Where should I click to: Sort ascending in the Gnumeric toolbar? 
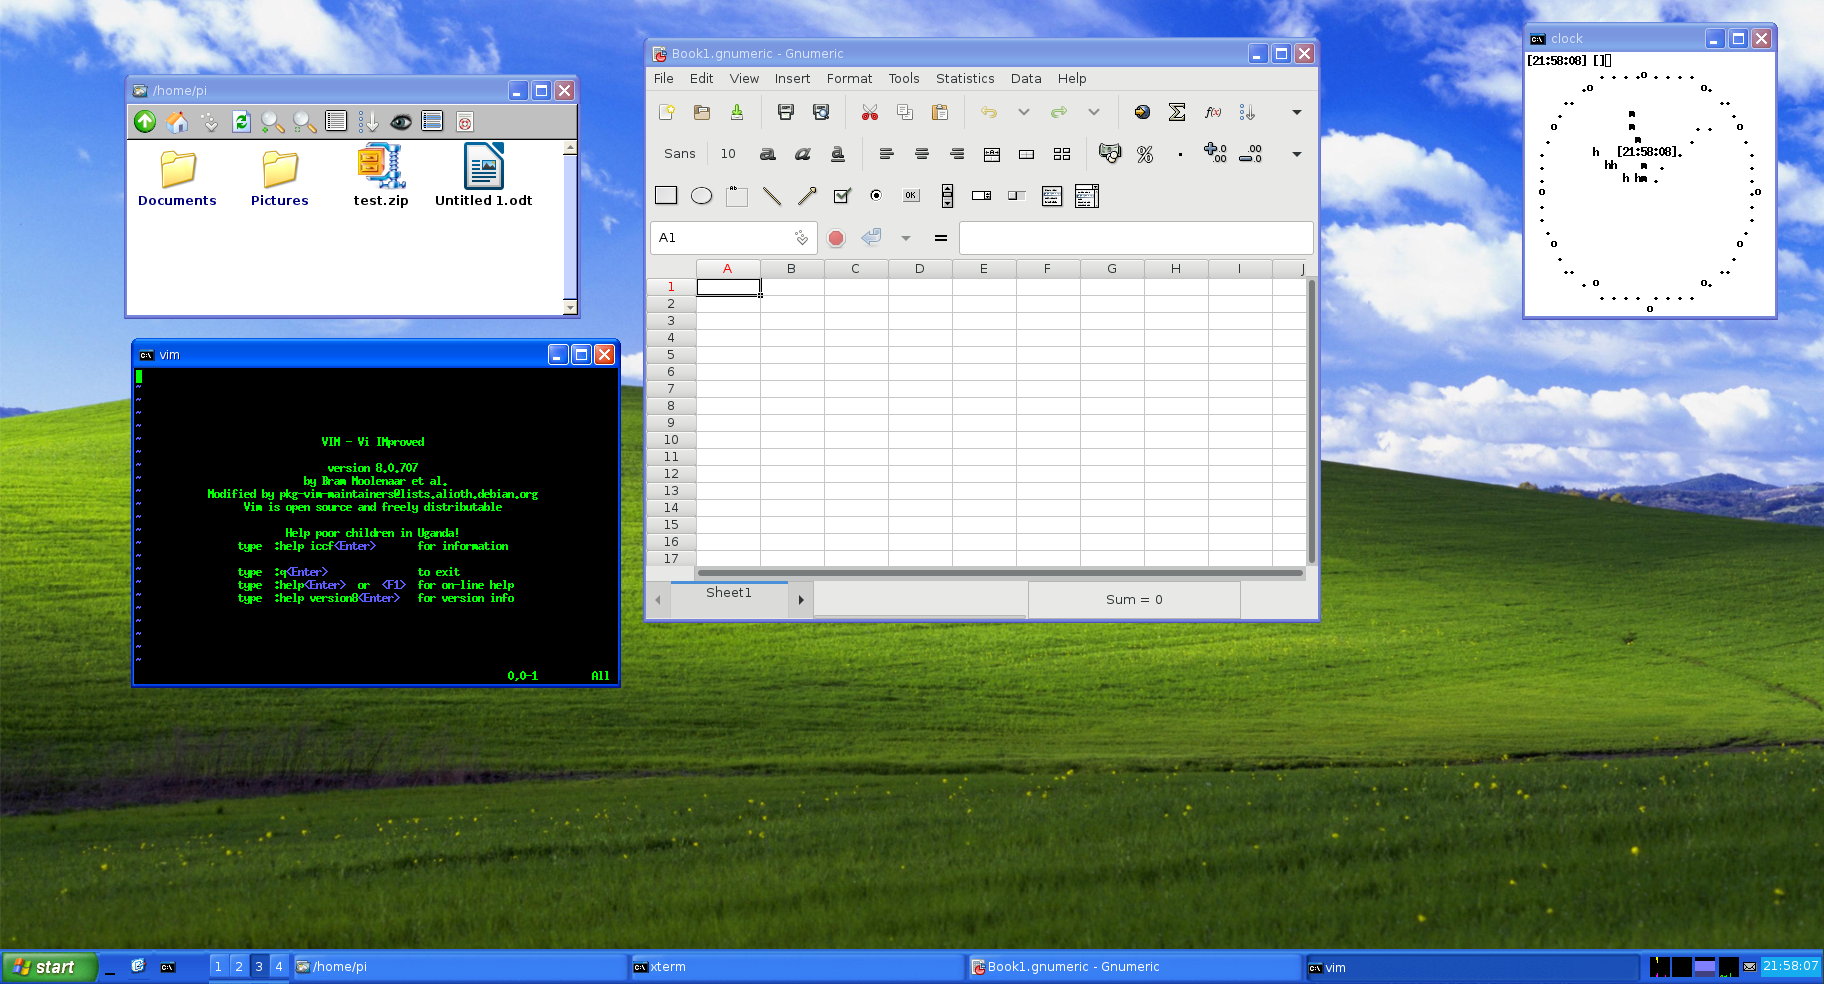(1247, 112)
